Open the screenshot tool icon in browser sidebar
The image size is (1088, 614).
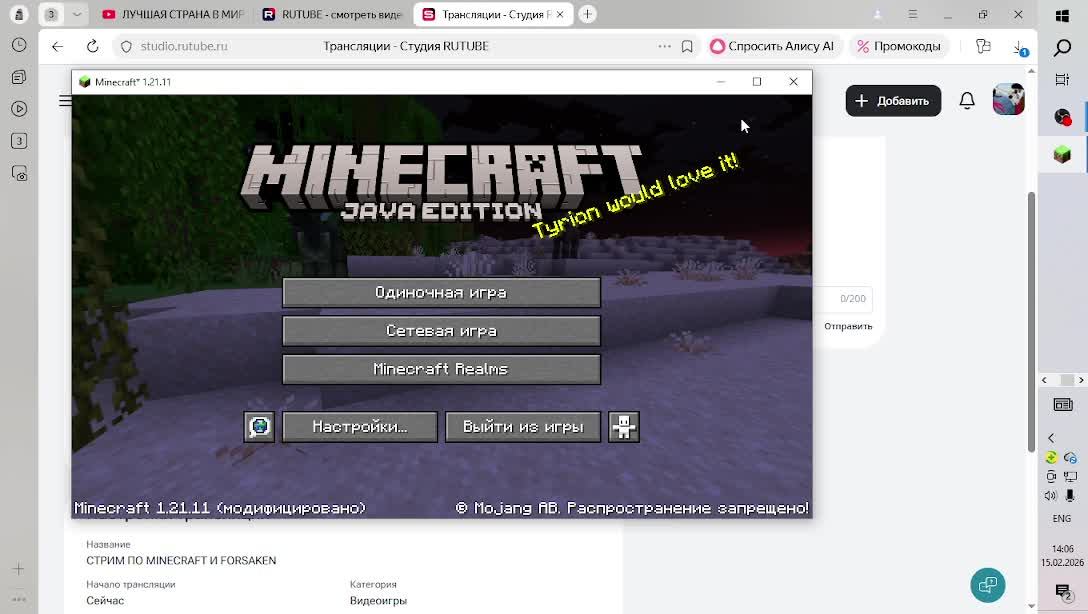(19, 173)
